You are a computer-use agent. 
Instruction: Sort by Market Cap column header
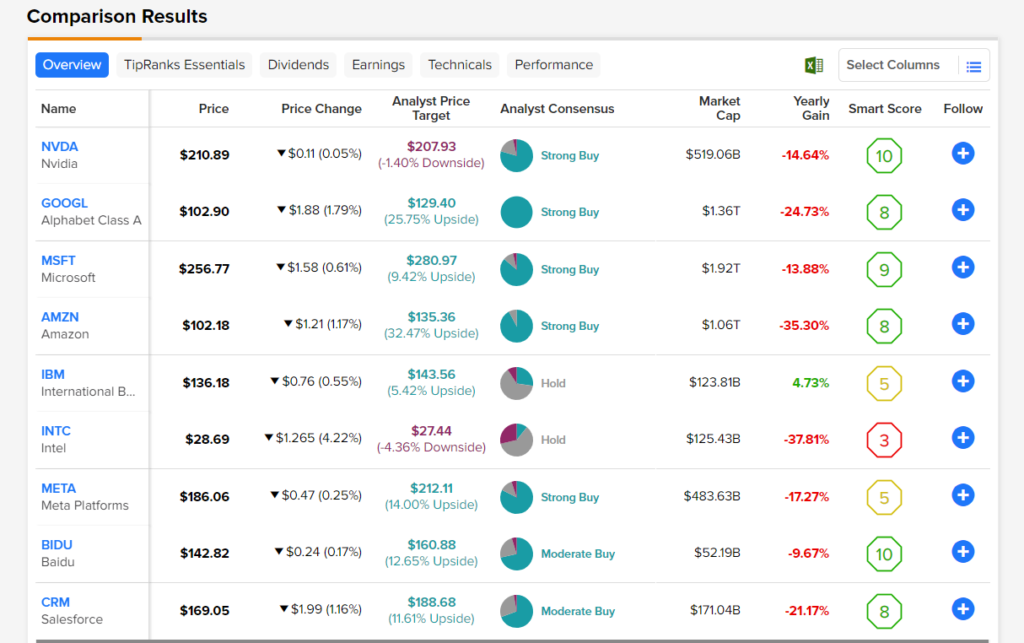pos(719,108)
